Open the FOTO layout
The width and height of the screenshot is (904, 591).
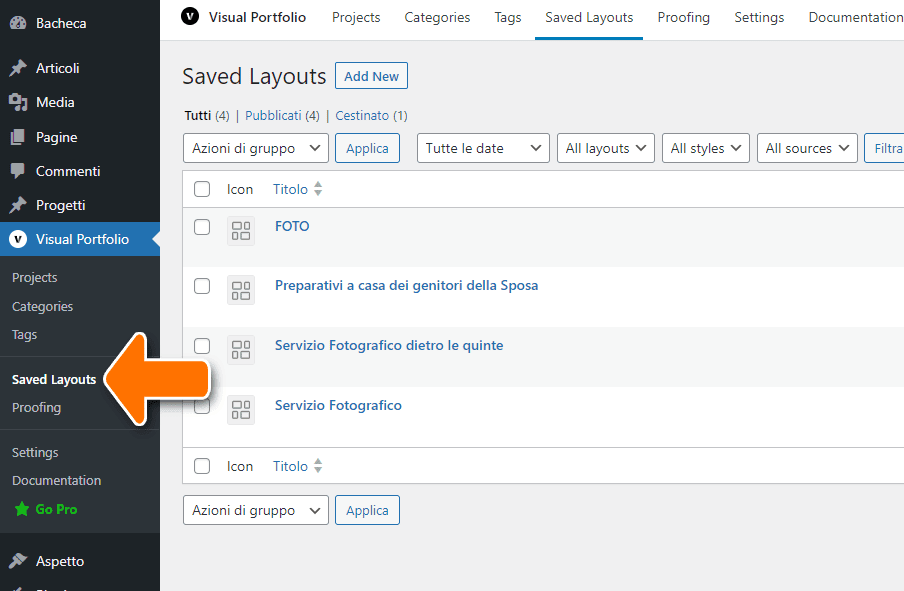tap(292, 226)
